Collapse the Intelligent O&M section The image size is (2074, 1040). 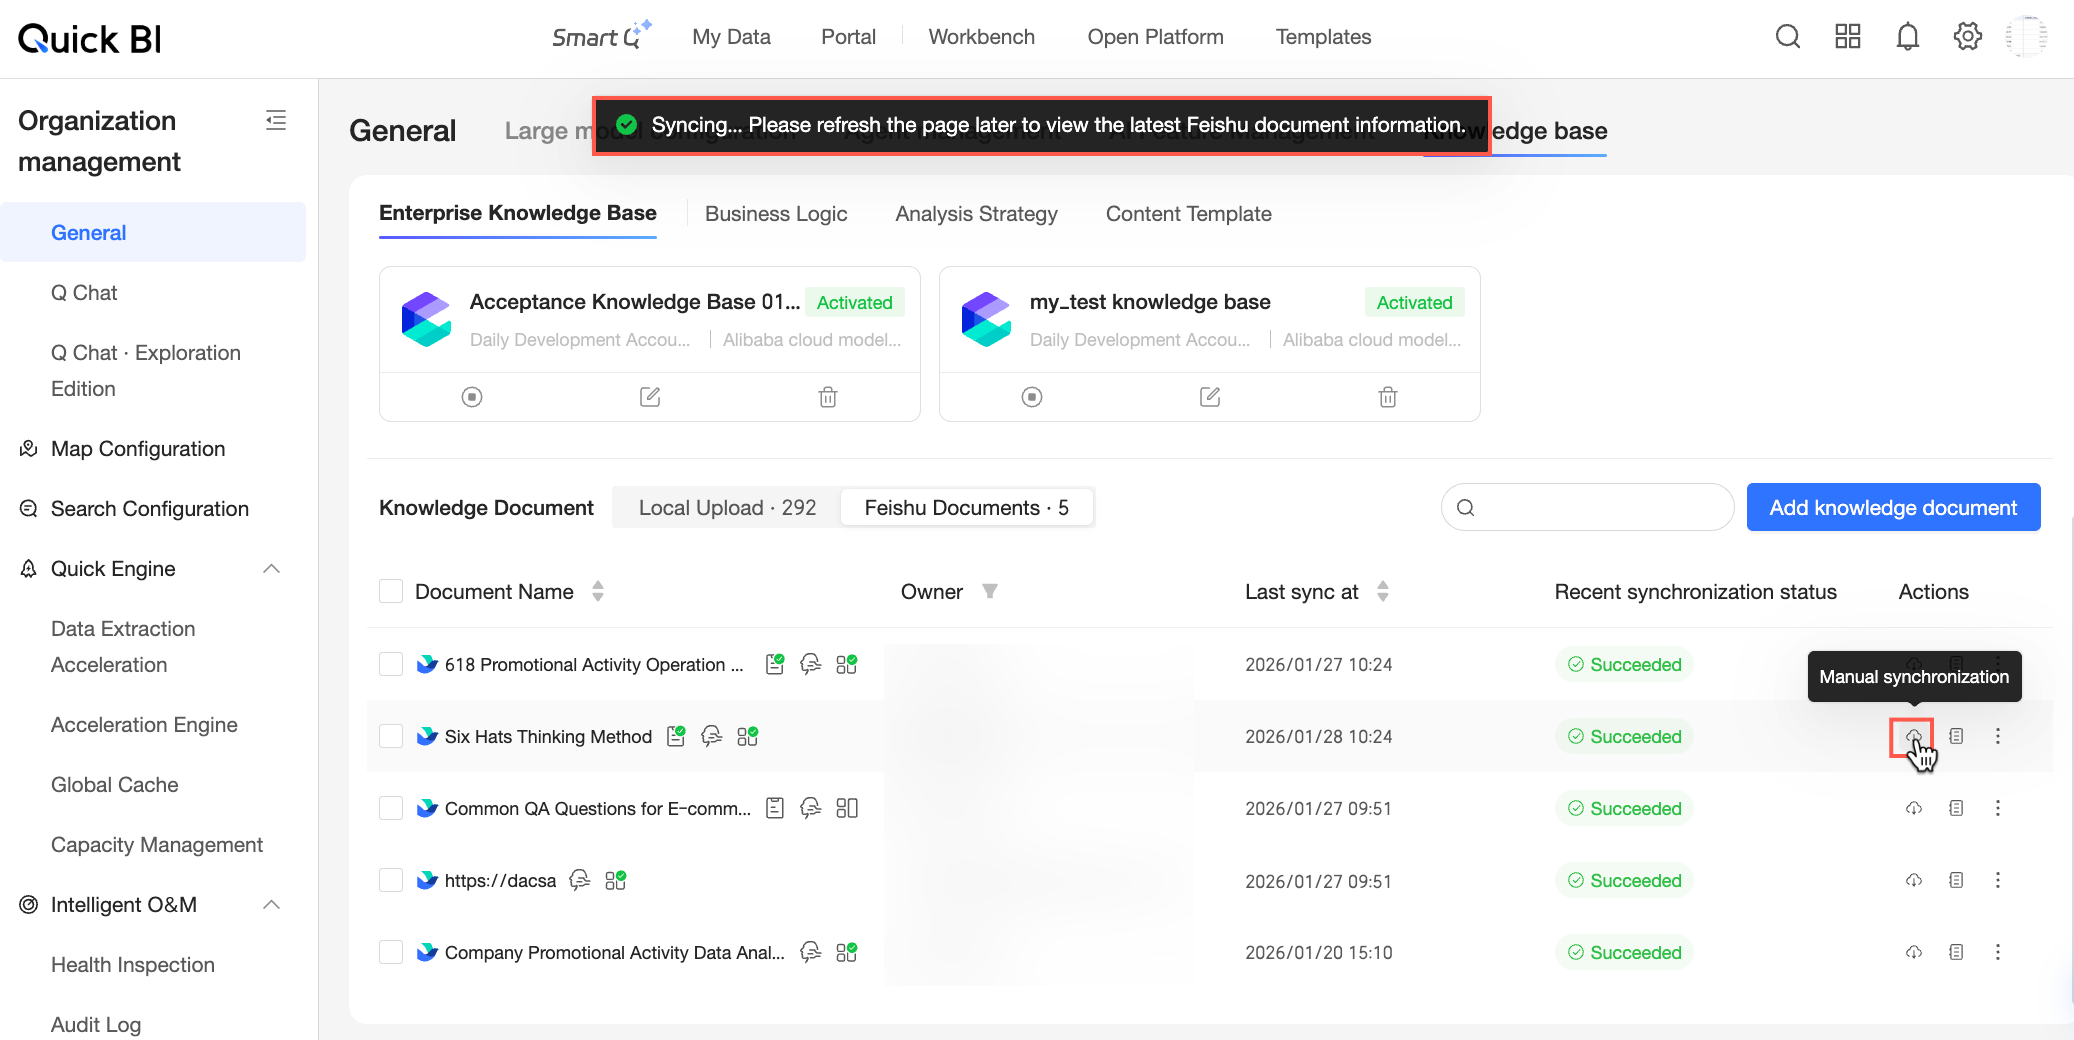tap(271, 905)
